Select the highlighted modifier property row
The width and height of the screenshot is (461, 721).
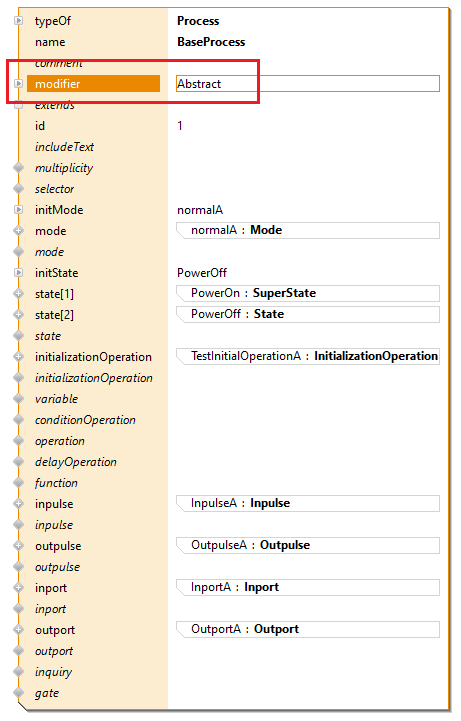click(93, 84)
